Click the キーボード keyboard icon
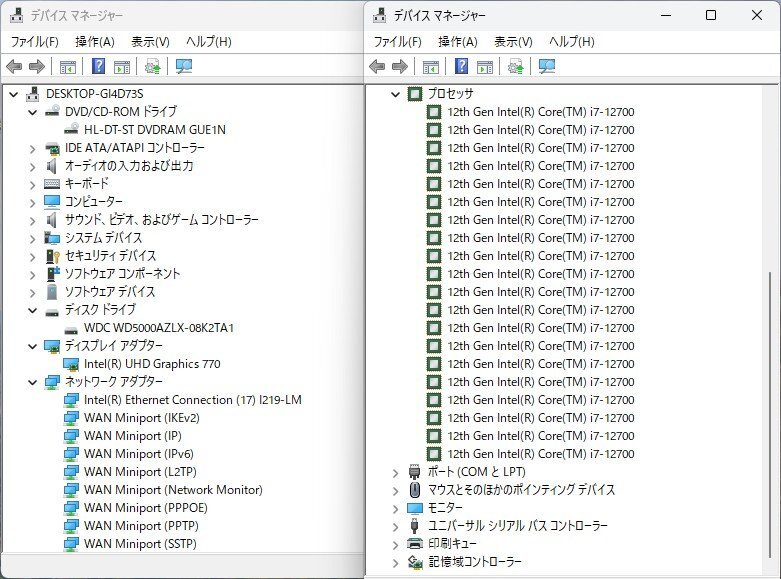Screen dimensions: 781x579 coord(52,184)
